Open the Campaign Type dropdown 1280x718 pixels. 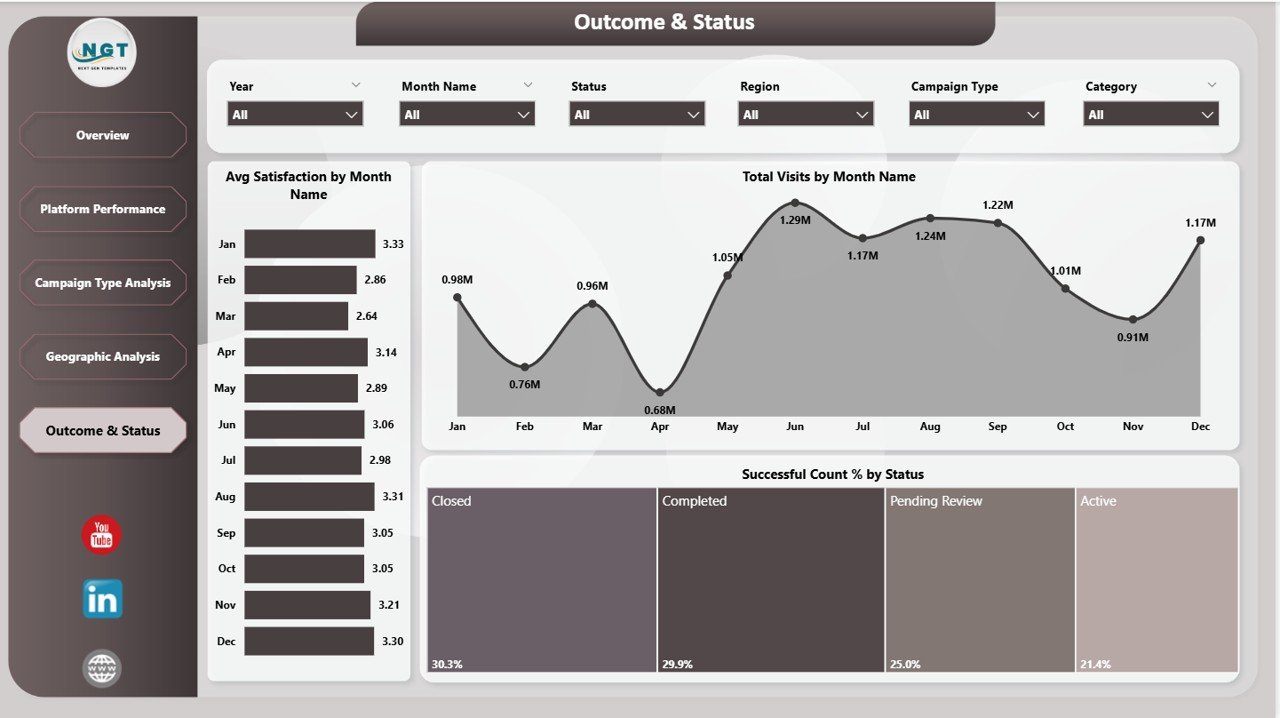[x=977, y=114]
